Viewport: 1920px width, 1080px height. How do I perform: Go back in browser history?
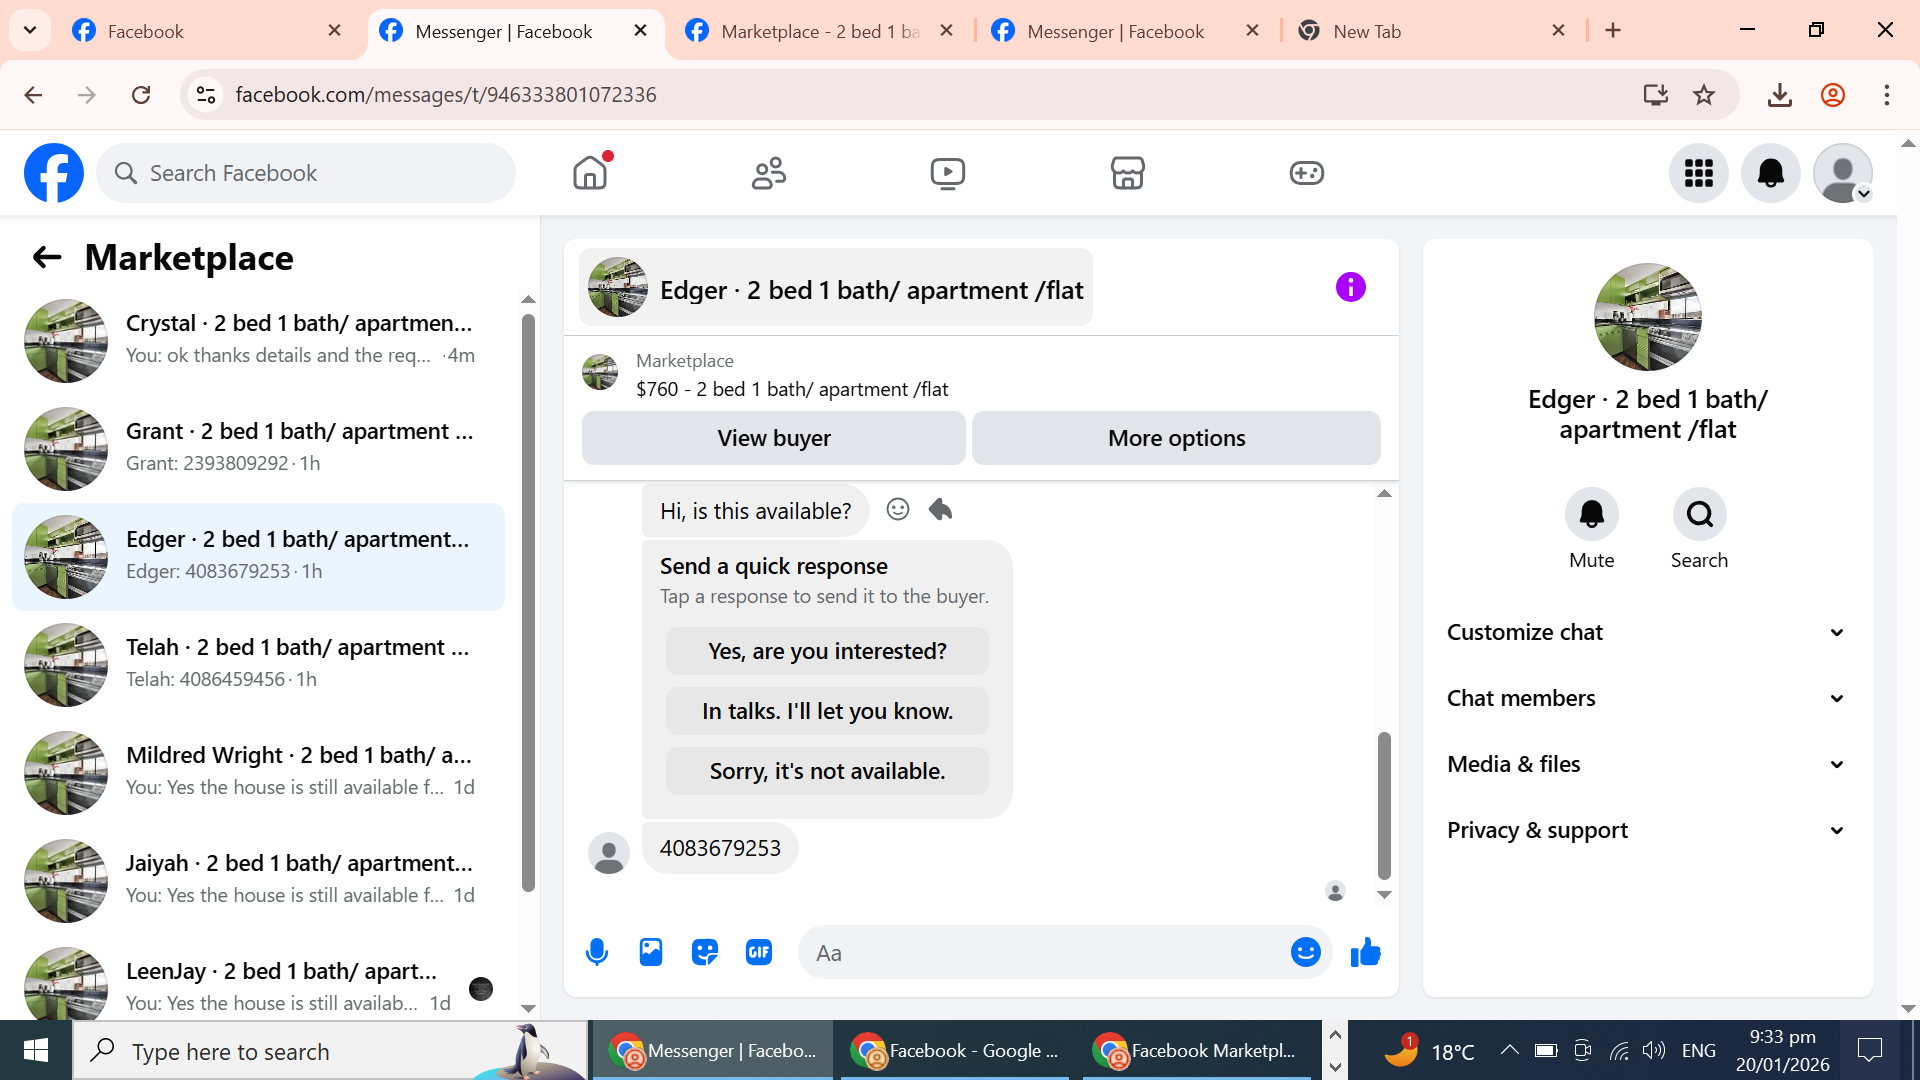33,95
